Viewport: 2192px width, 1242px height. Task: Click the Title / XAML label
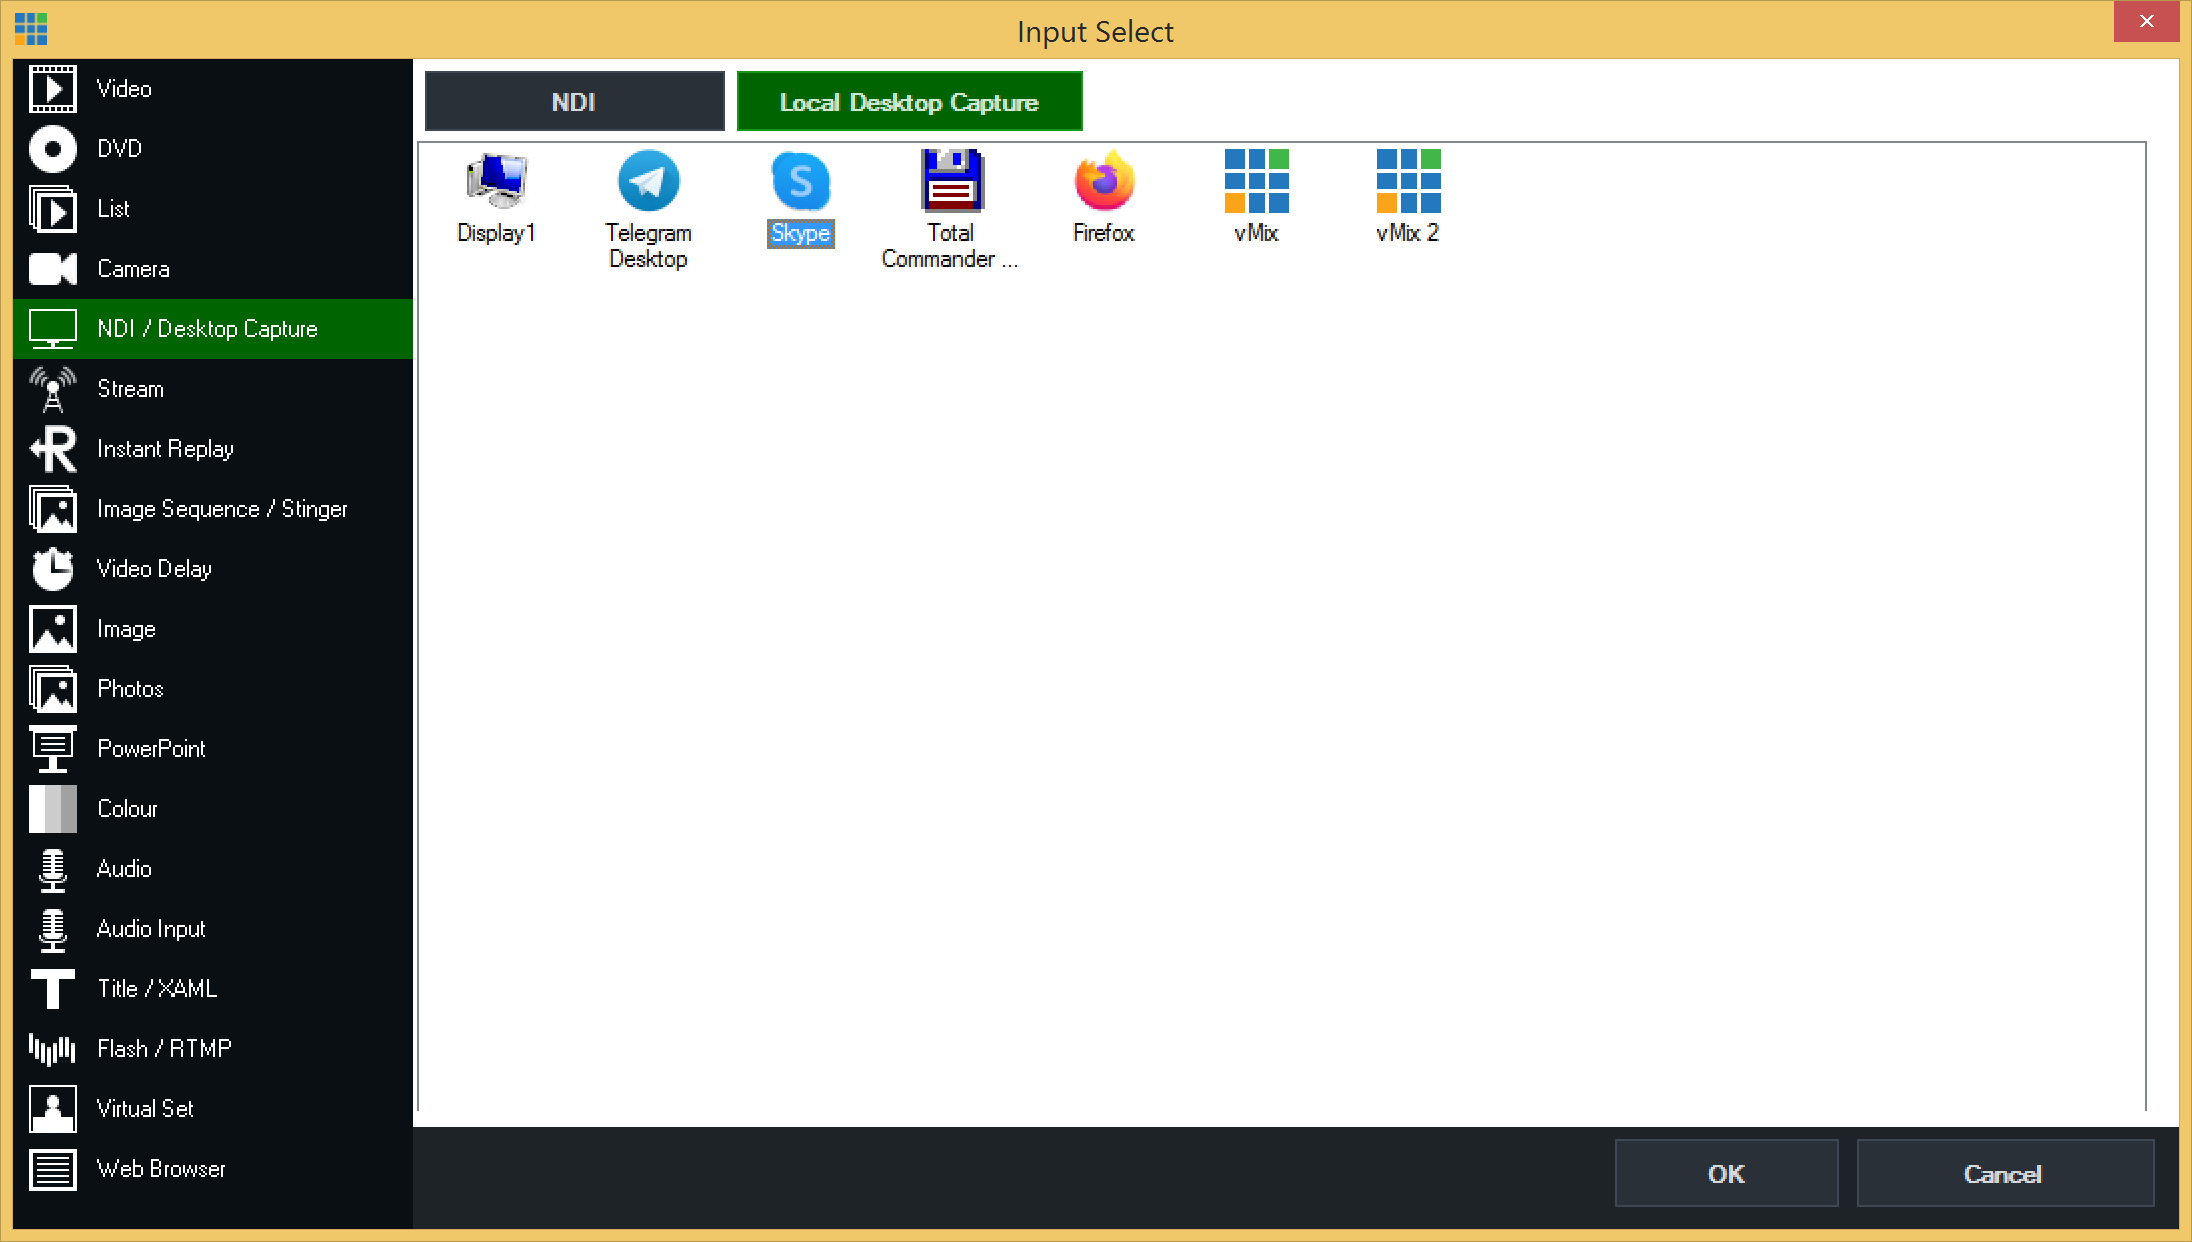(x=157, y=989)
